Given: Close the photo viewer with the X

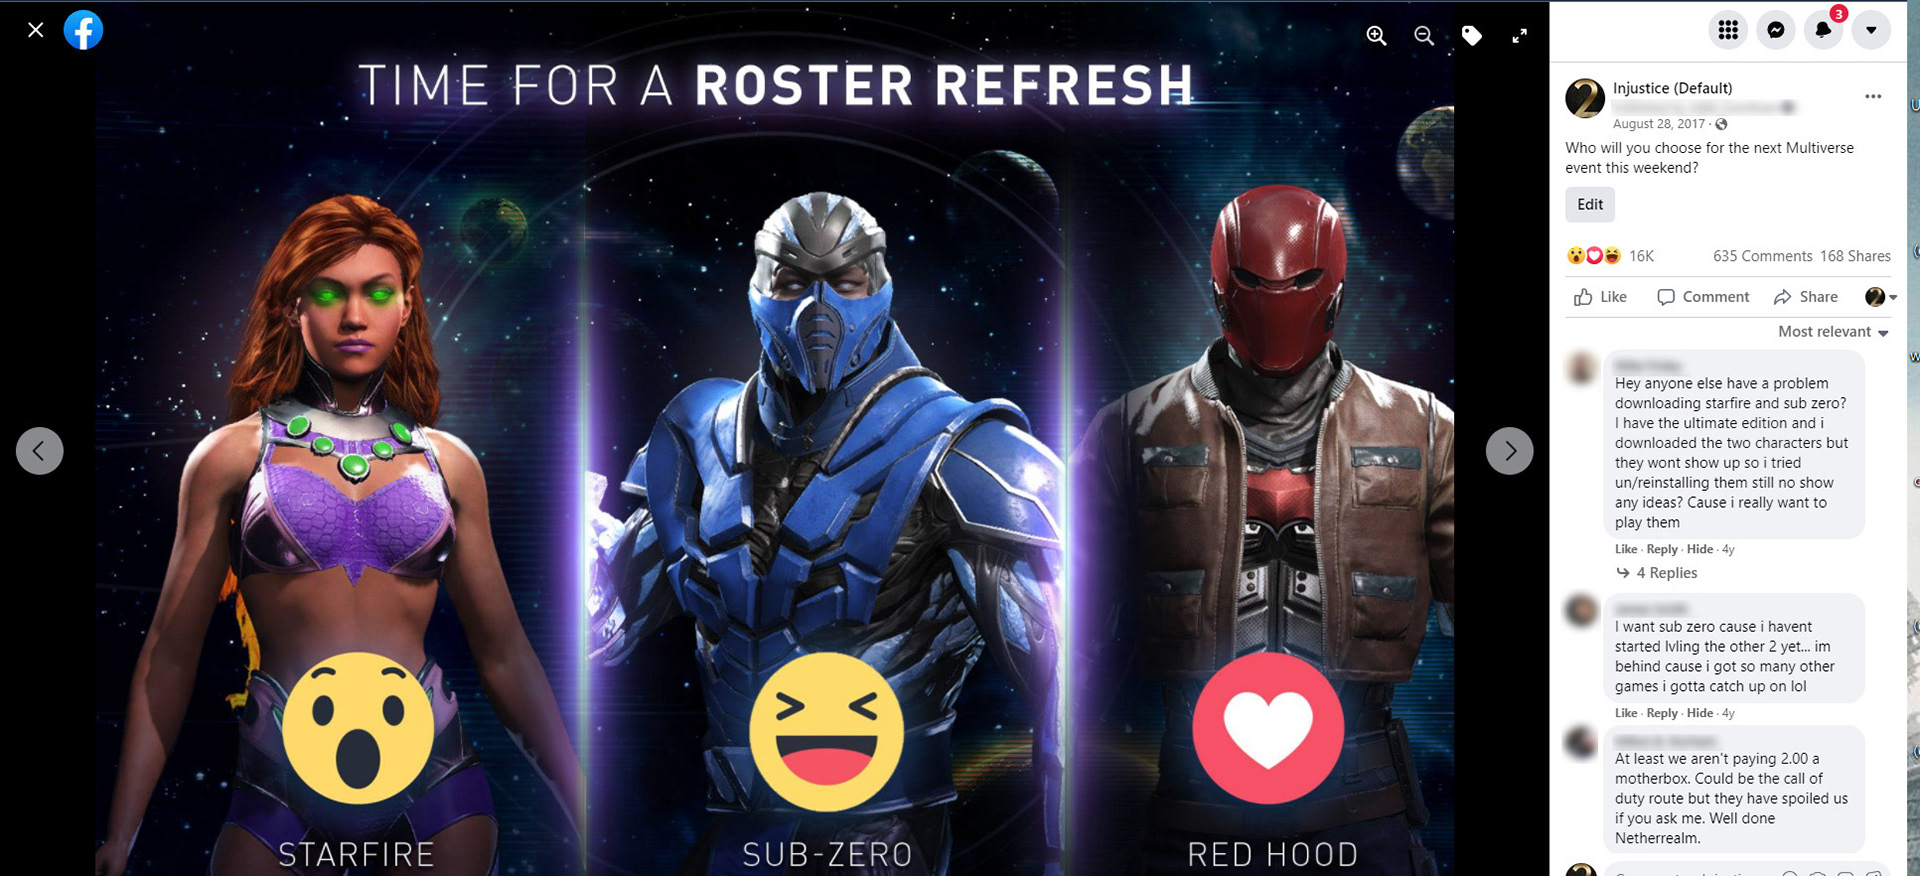Looking at the screenshot, I should click(36, 30).
